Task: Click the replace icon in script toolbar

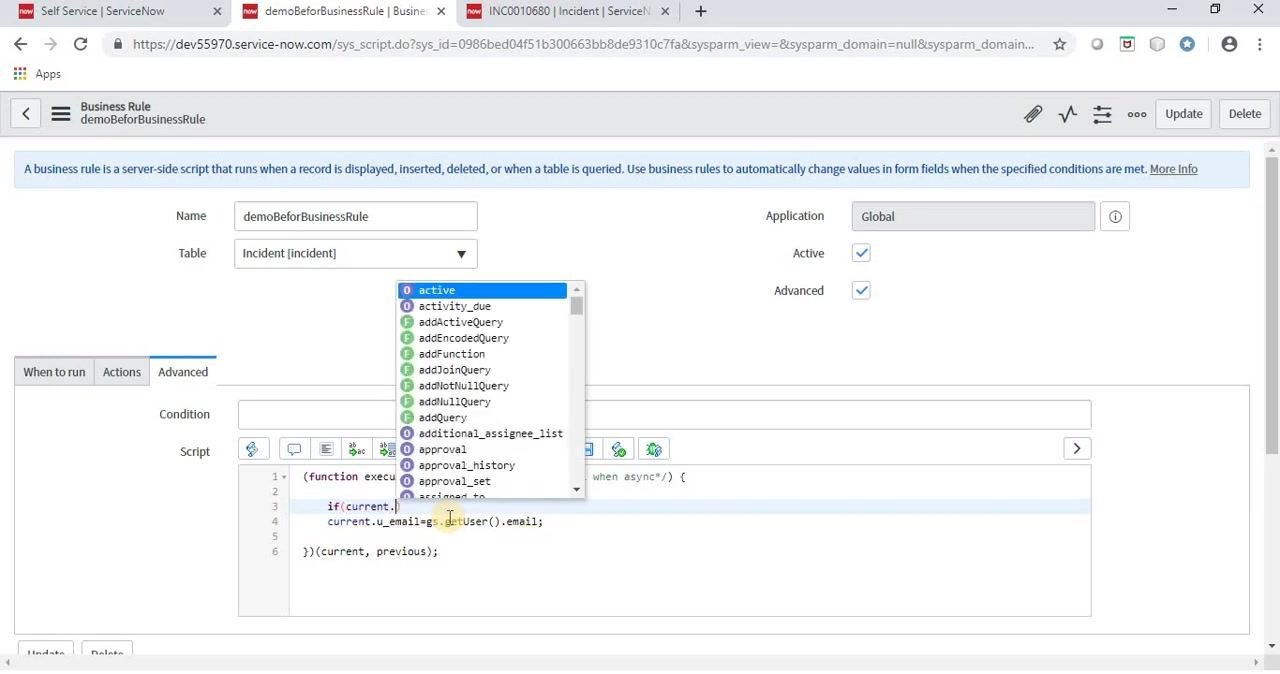Action: 357,450
